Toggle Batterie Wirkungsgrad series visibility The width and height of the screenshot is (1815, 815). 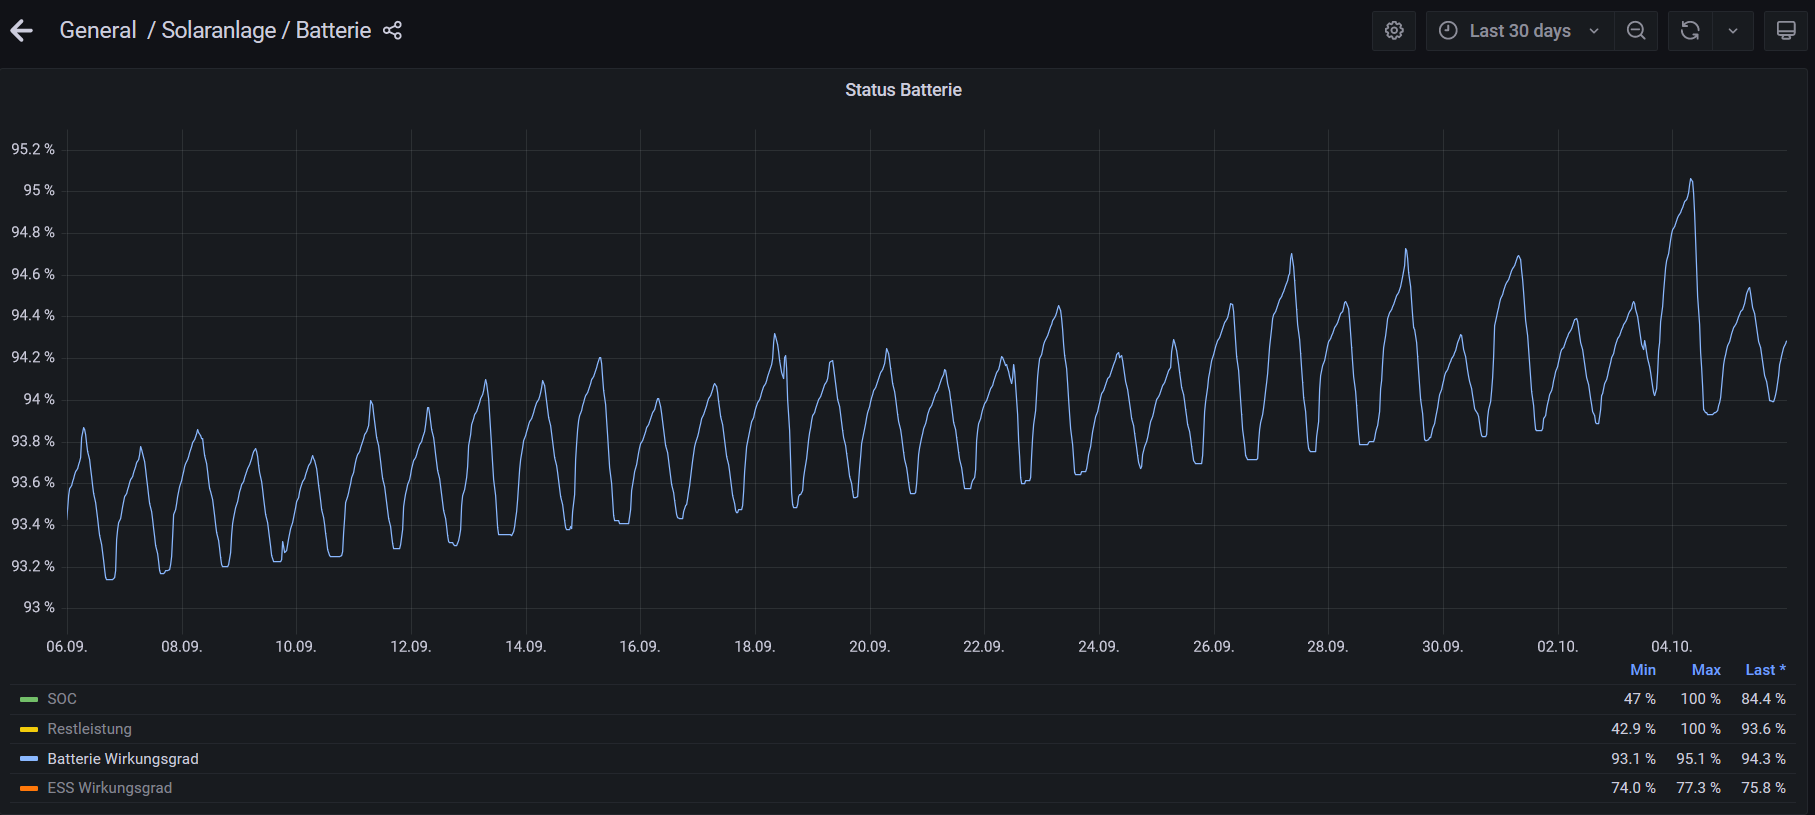click(123, 759)
